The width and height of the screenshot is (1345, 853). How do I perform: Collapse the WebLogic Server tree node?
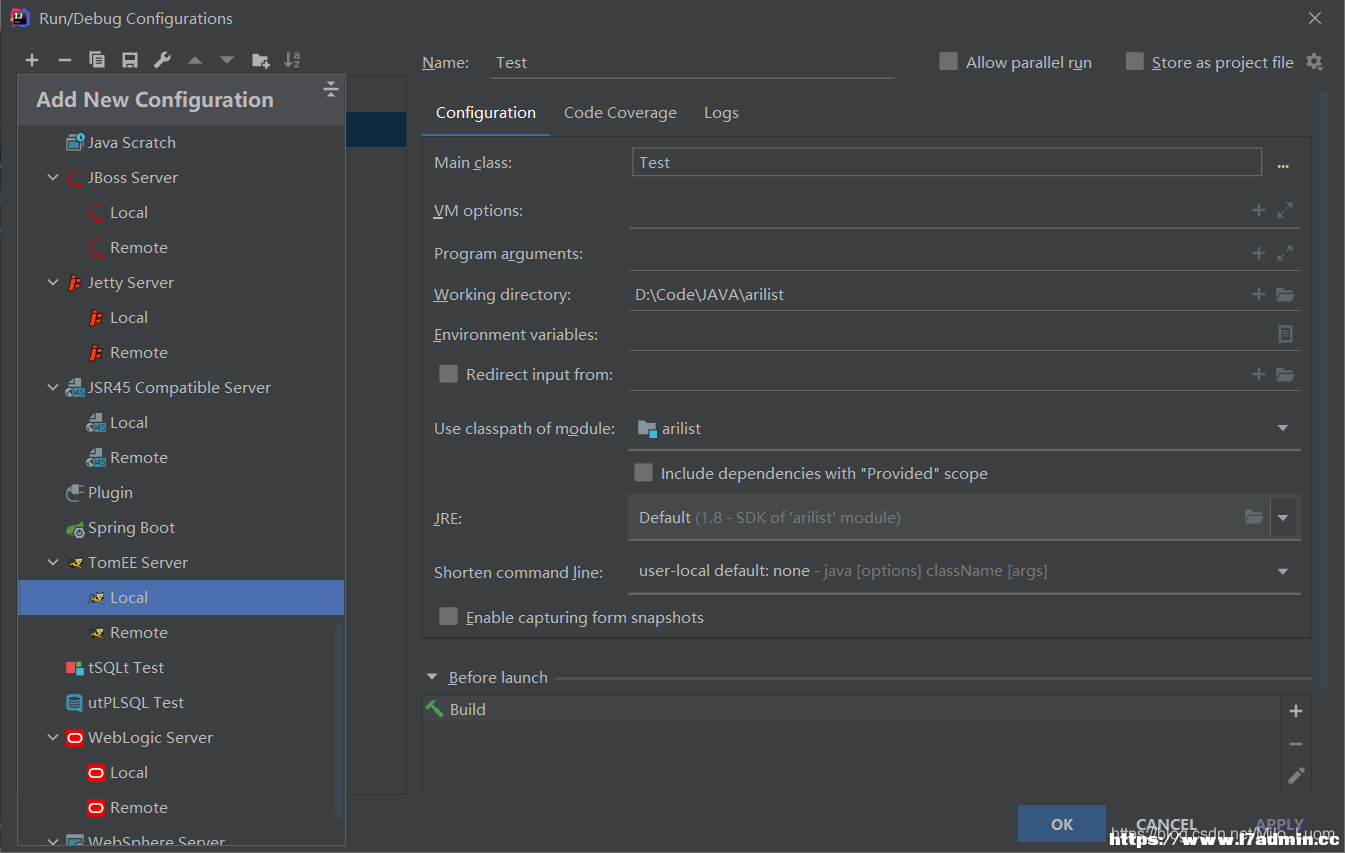(53, 737)
